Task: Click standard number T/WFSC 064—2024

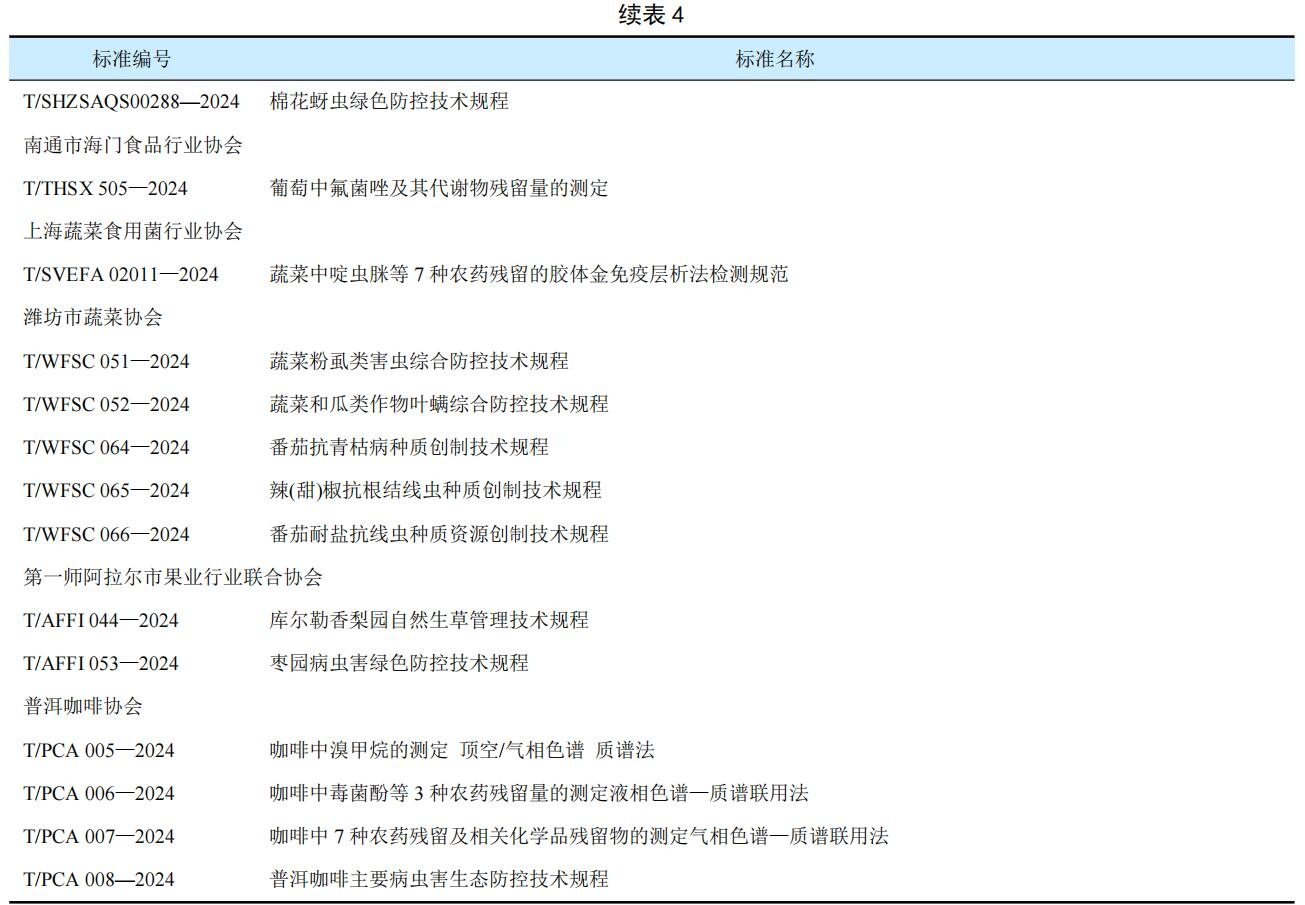Action: pyautogui.click(x=107, y=448)
